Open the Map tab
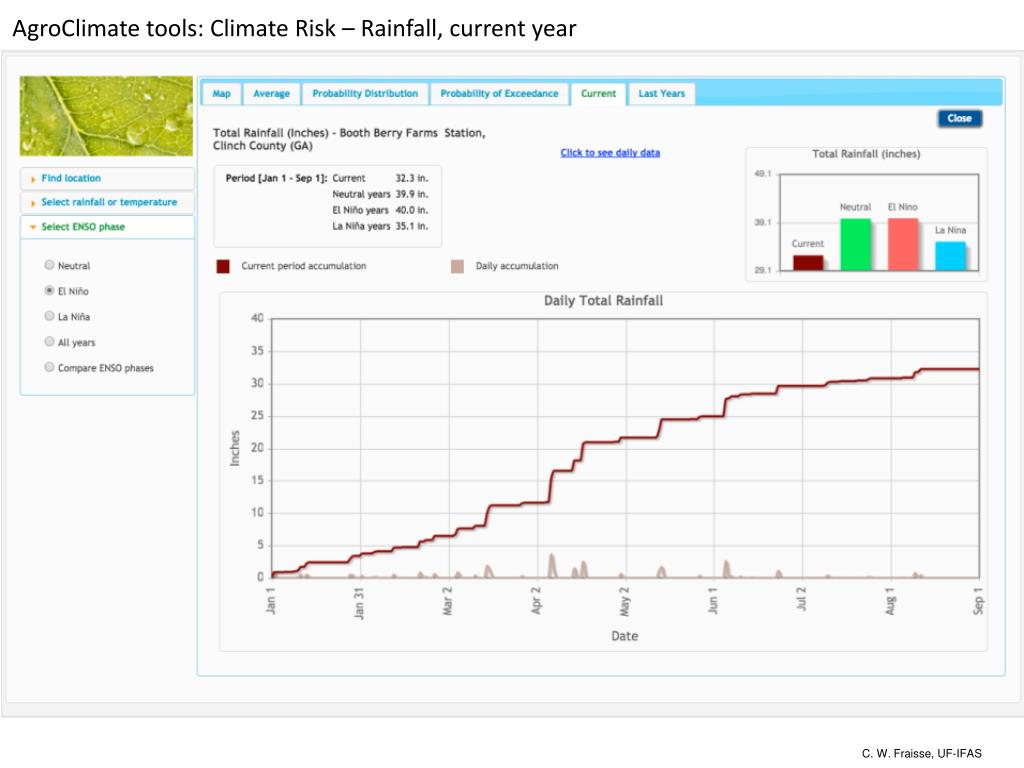1024x768 pixels. (x=221, y=93)
